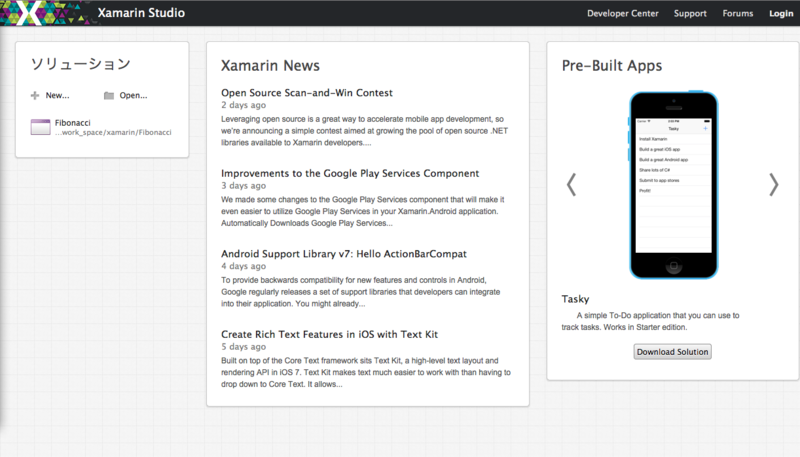Click the '4 days ago' date text
800x457 pixels.
pos(243,266)
